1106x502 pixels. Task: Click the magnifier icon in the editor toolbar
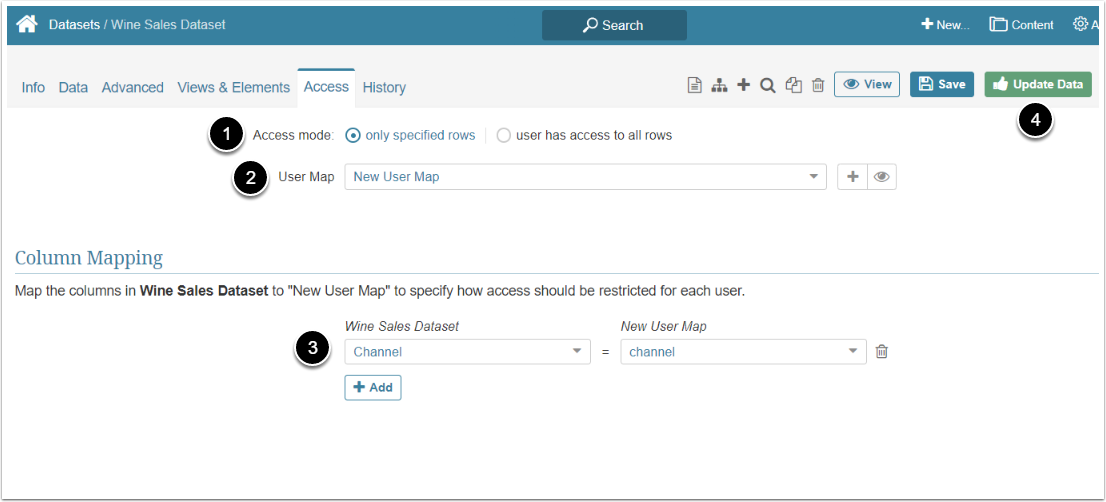point(768,86)
